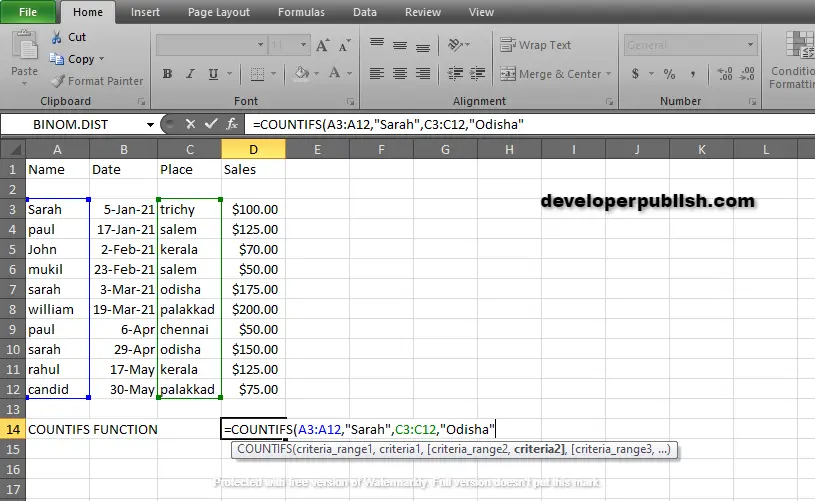This screenshot has width=815, height=501.
Task: Open the Copy dropdown arrow
Action: click(x=101, y=59)
